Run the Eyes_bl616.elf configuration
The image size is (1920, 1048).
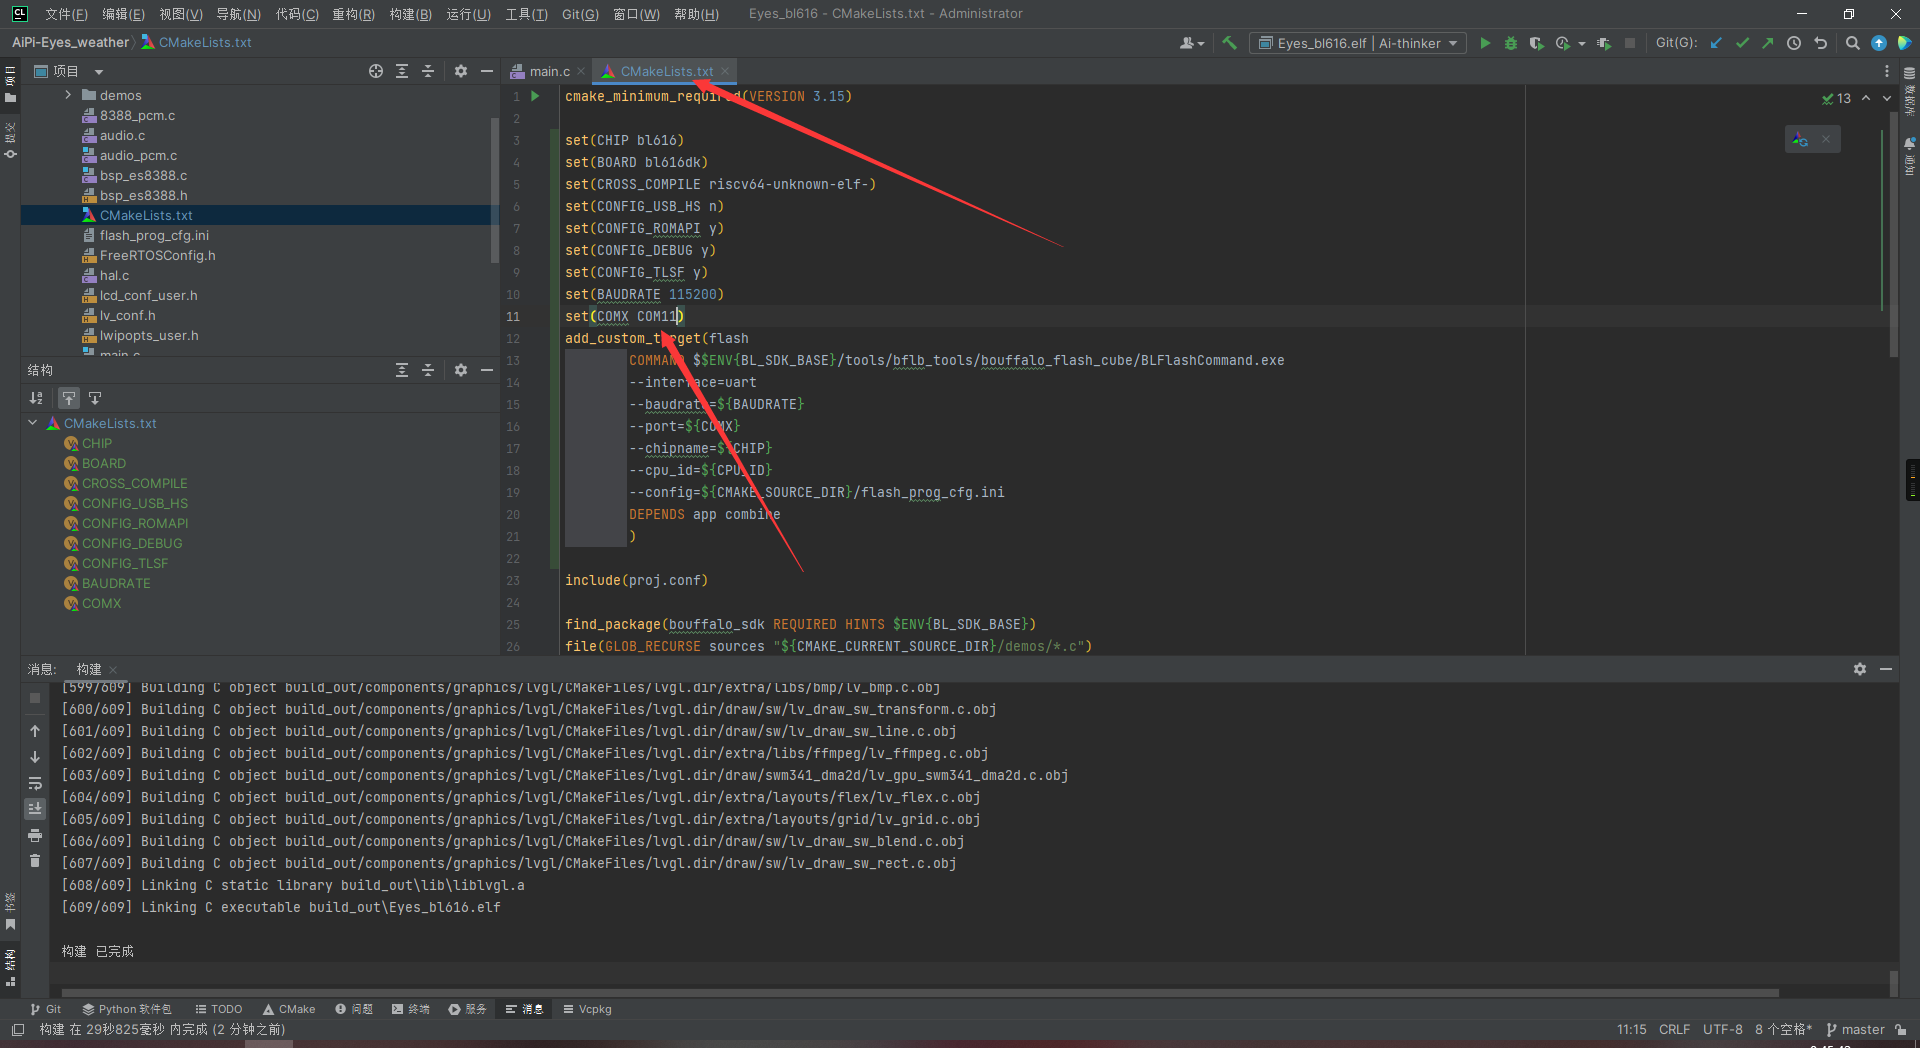click(1485, 43)
